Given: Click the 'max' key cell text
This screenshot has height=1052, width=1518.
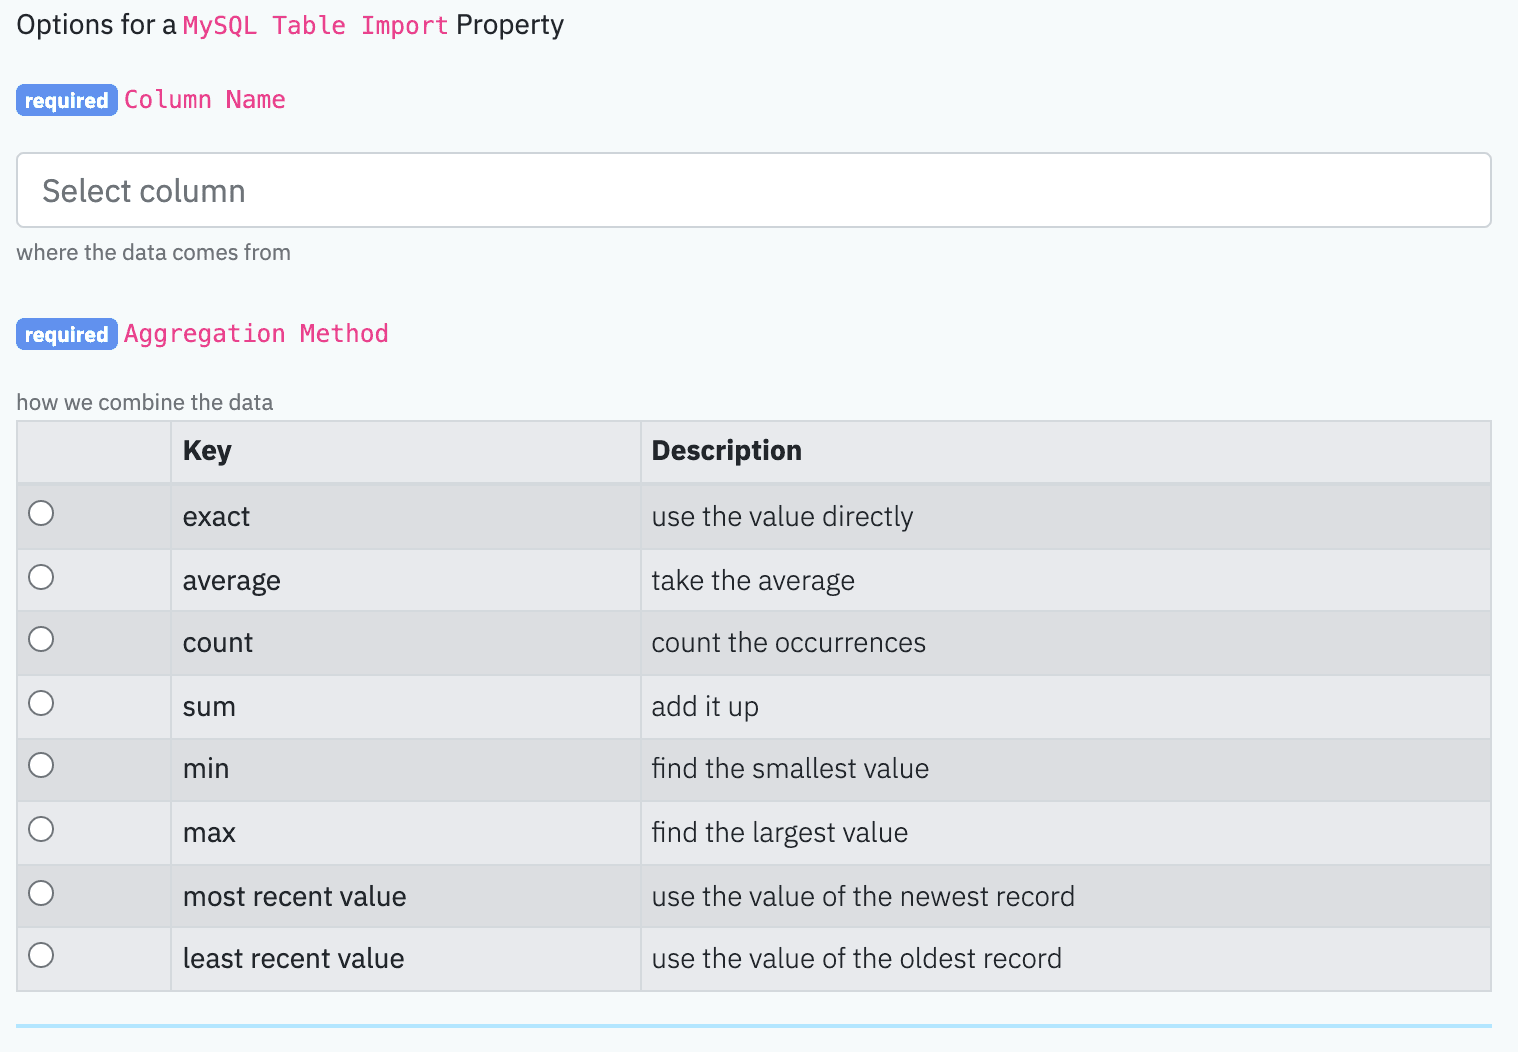Looking at the screenshot, I should [209, 833].
